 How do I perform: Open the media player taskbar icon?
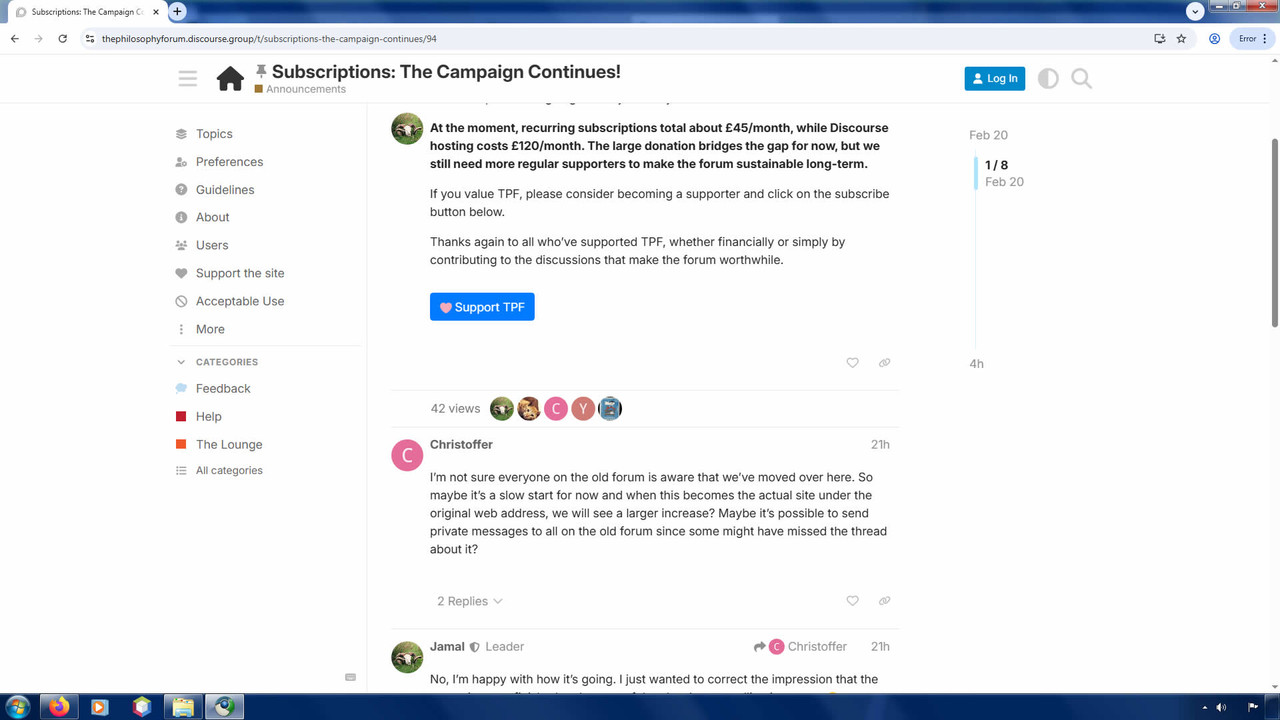[99, 707]
